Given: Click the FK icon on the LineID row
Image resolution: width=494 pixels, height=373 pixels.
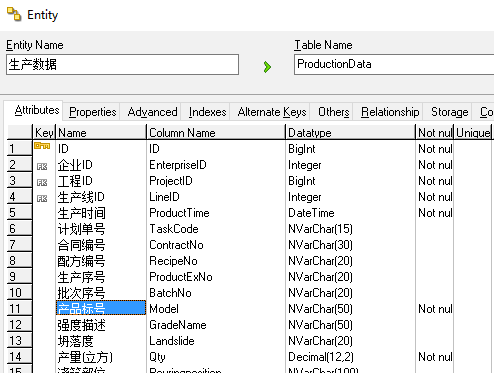Looking at the screenshot, I should [x=42, y=199].
